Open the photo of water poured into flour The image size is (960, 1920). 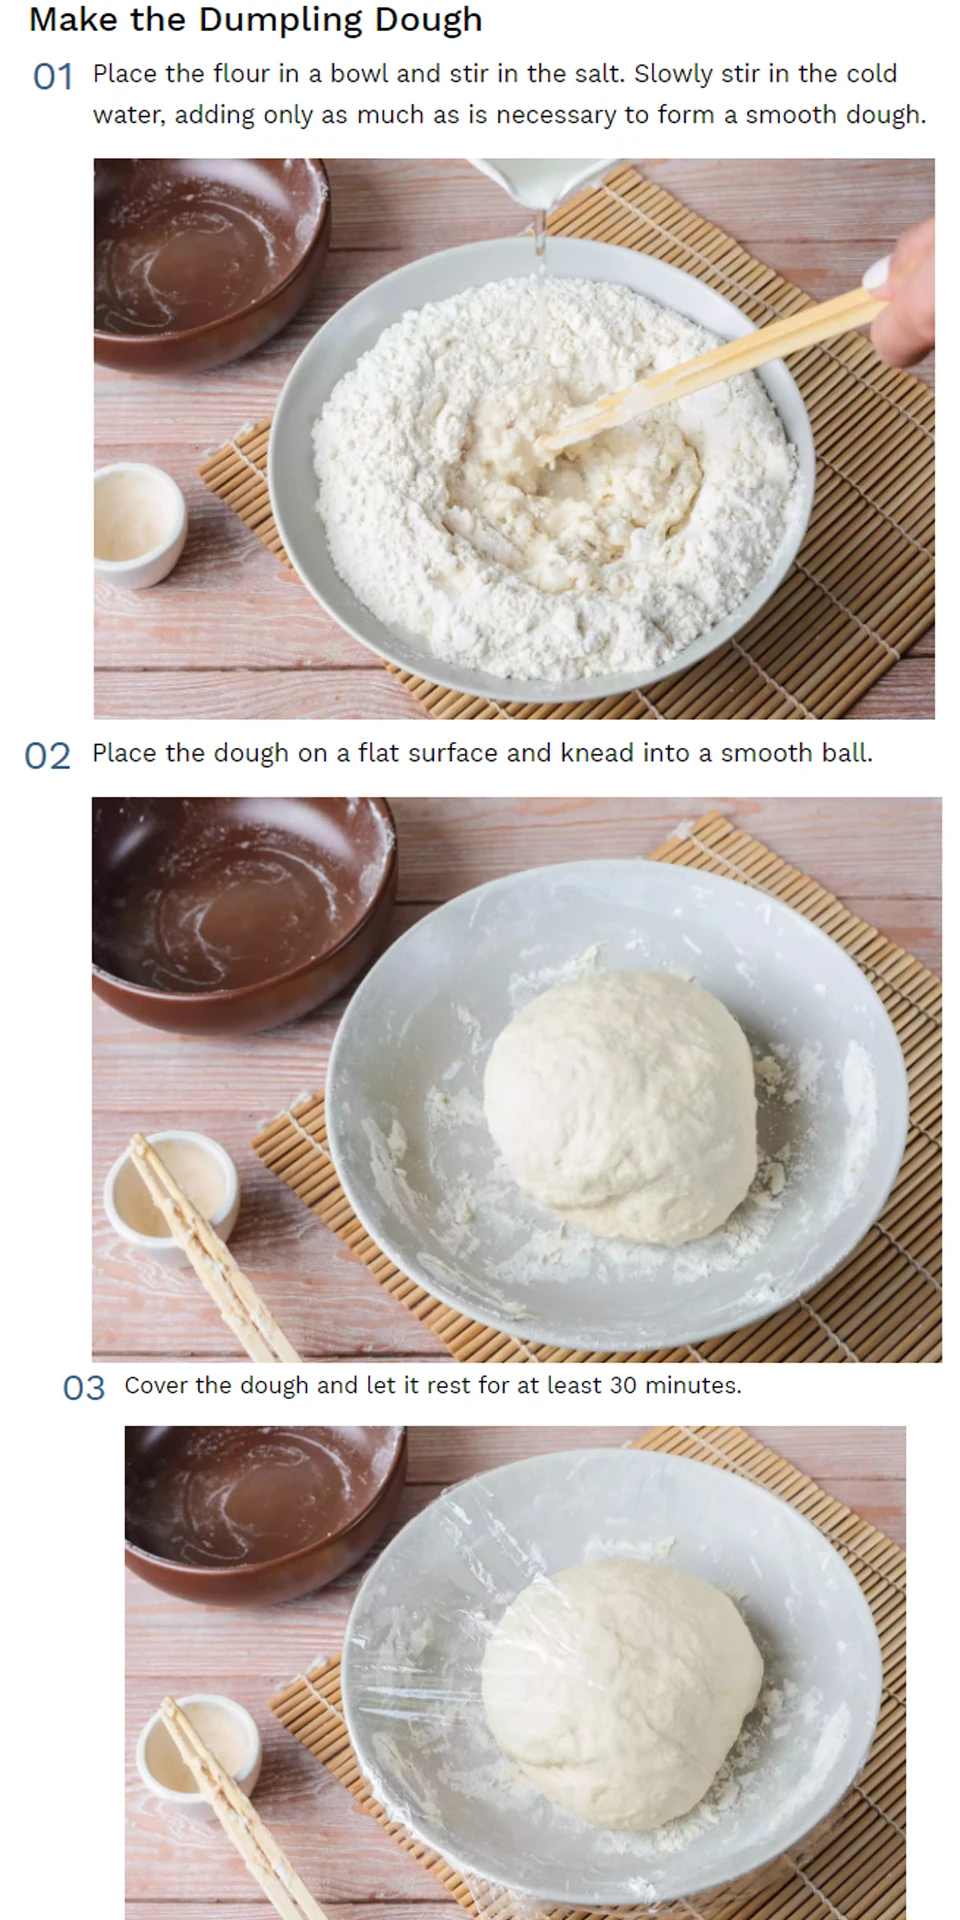click(514, 438)
